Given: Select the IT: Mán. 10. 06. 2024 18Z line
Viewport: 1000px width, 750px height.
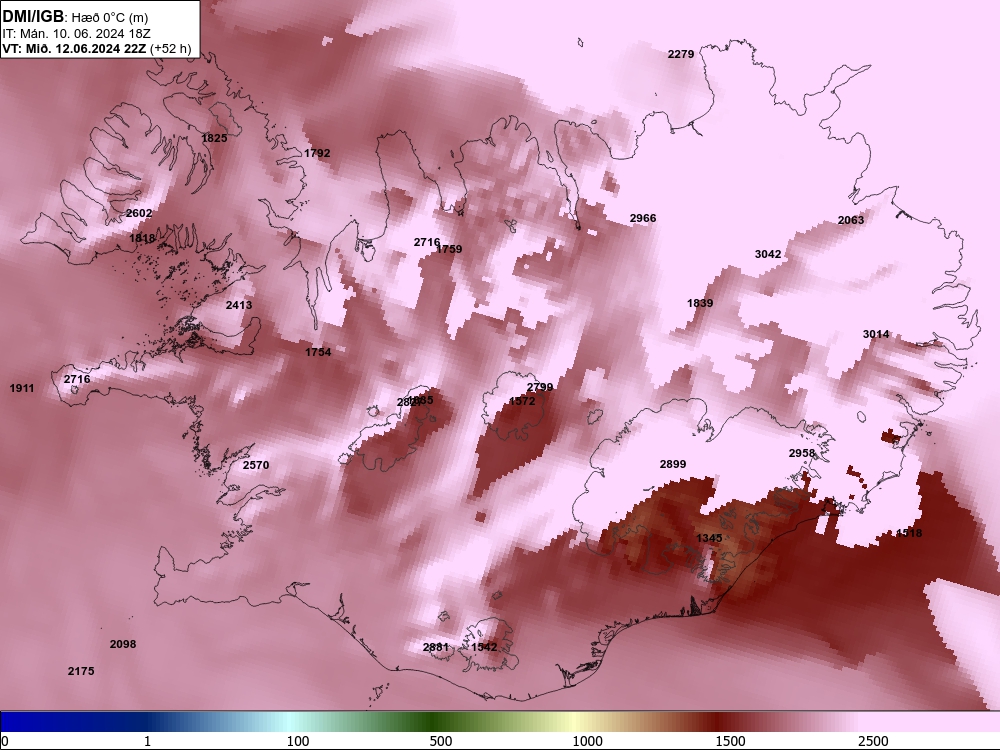Looking at the screenshot, I should click(x=76, y=34).
